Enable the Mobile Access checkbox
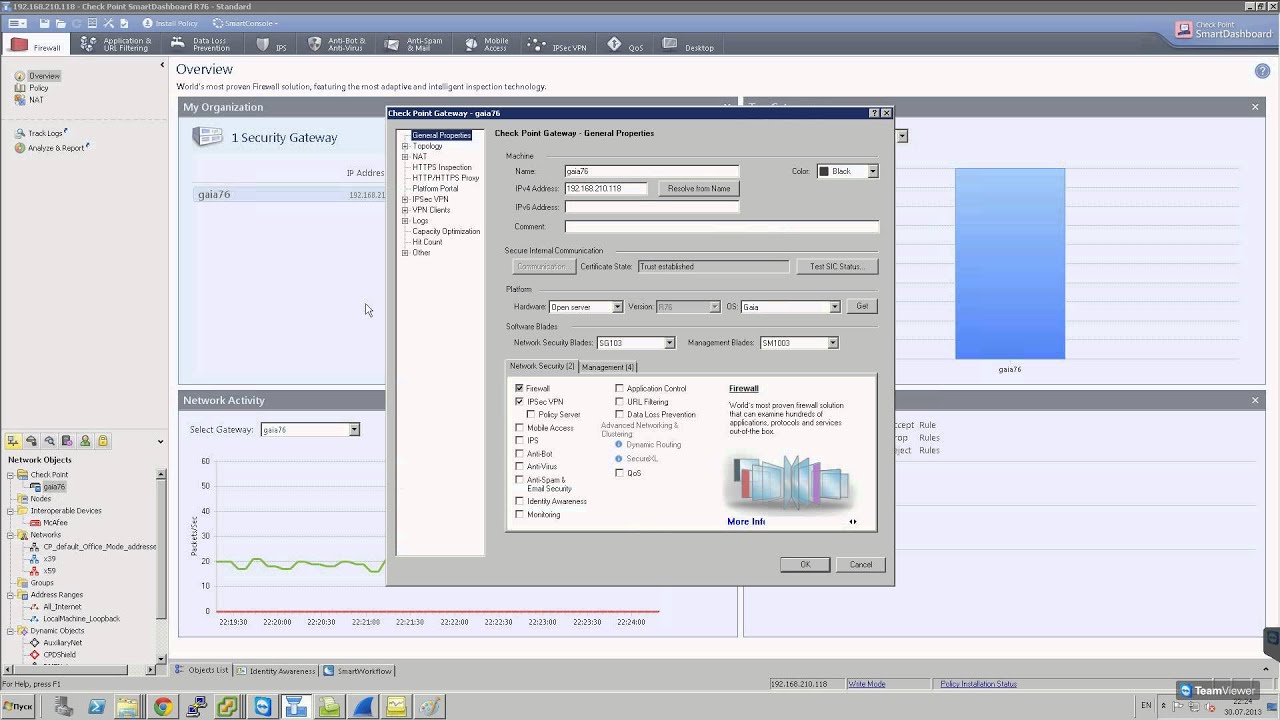This screenshot has width=1280, height=720. tap(519, 428)
